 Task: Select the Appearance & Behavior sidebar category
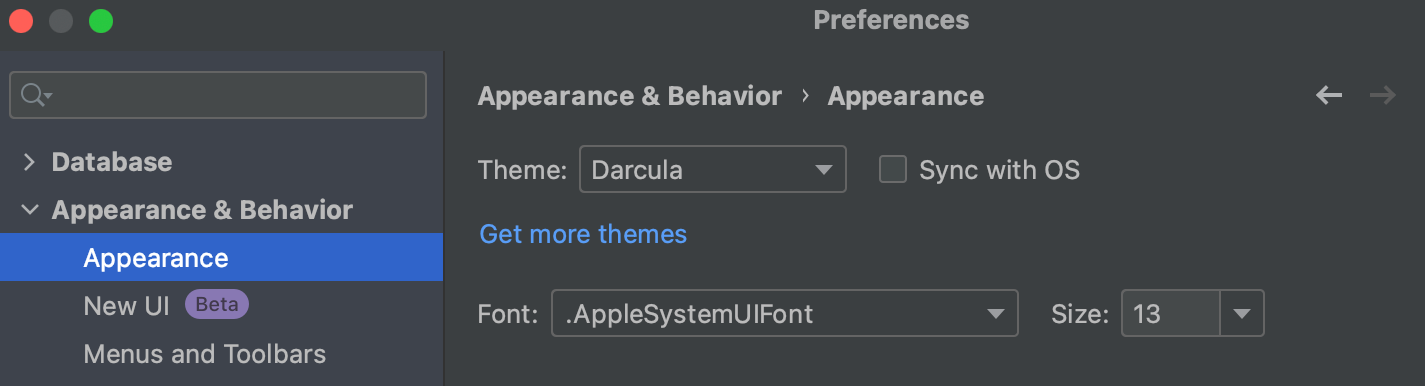coord(202,210)
